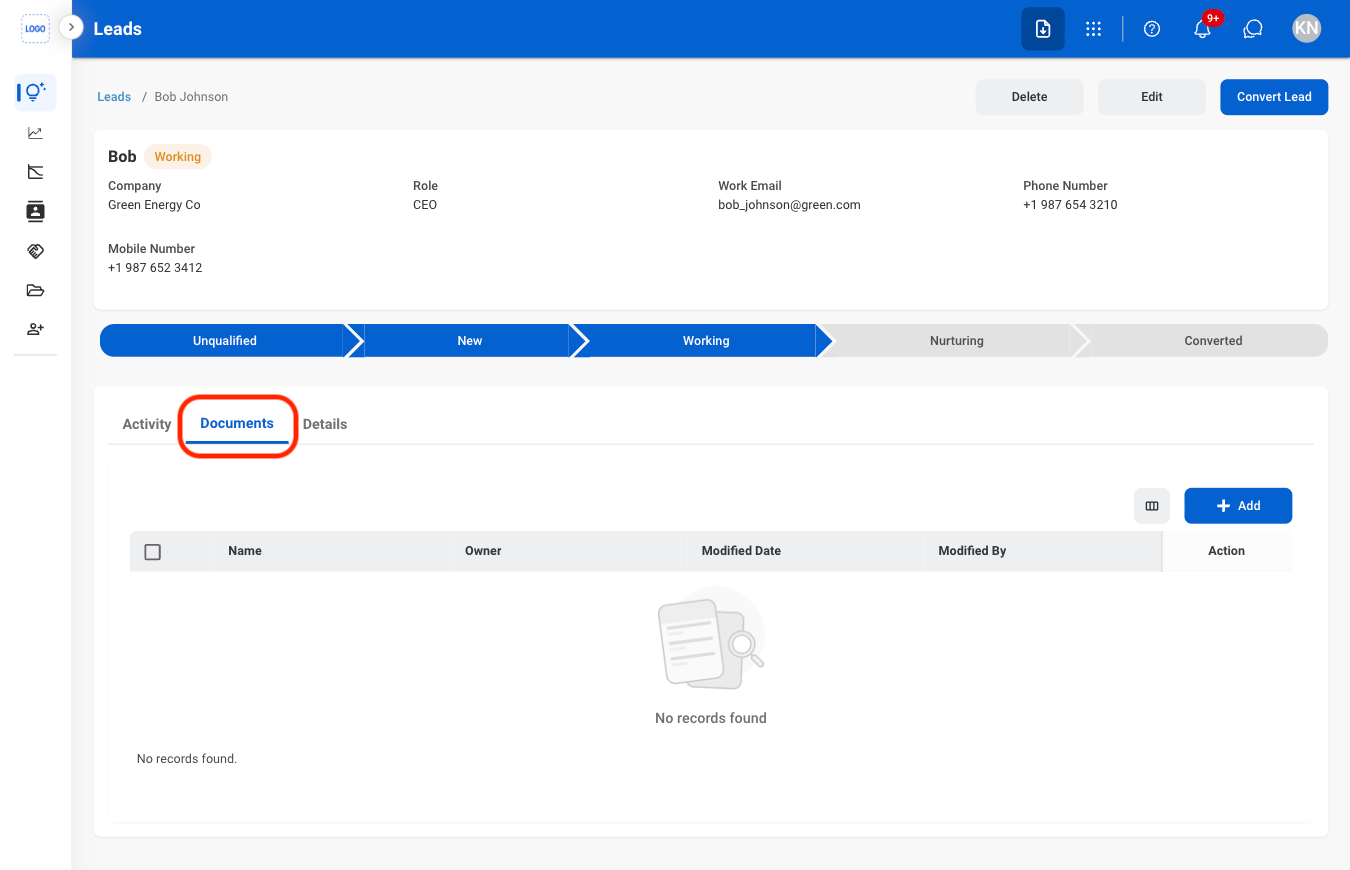Open the contacts card sidebar icon
Image resolution: width=1350 pixels, height=870 pixels.
pyautogui.click(x=36, y=211)
